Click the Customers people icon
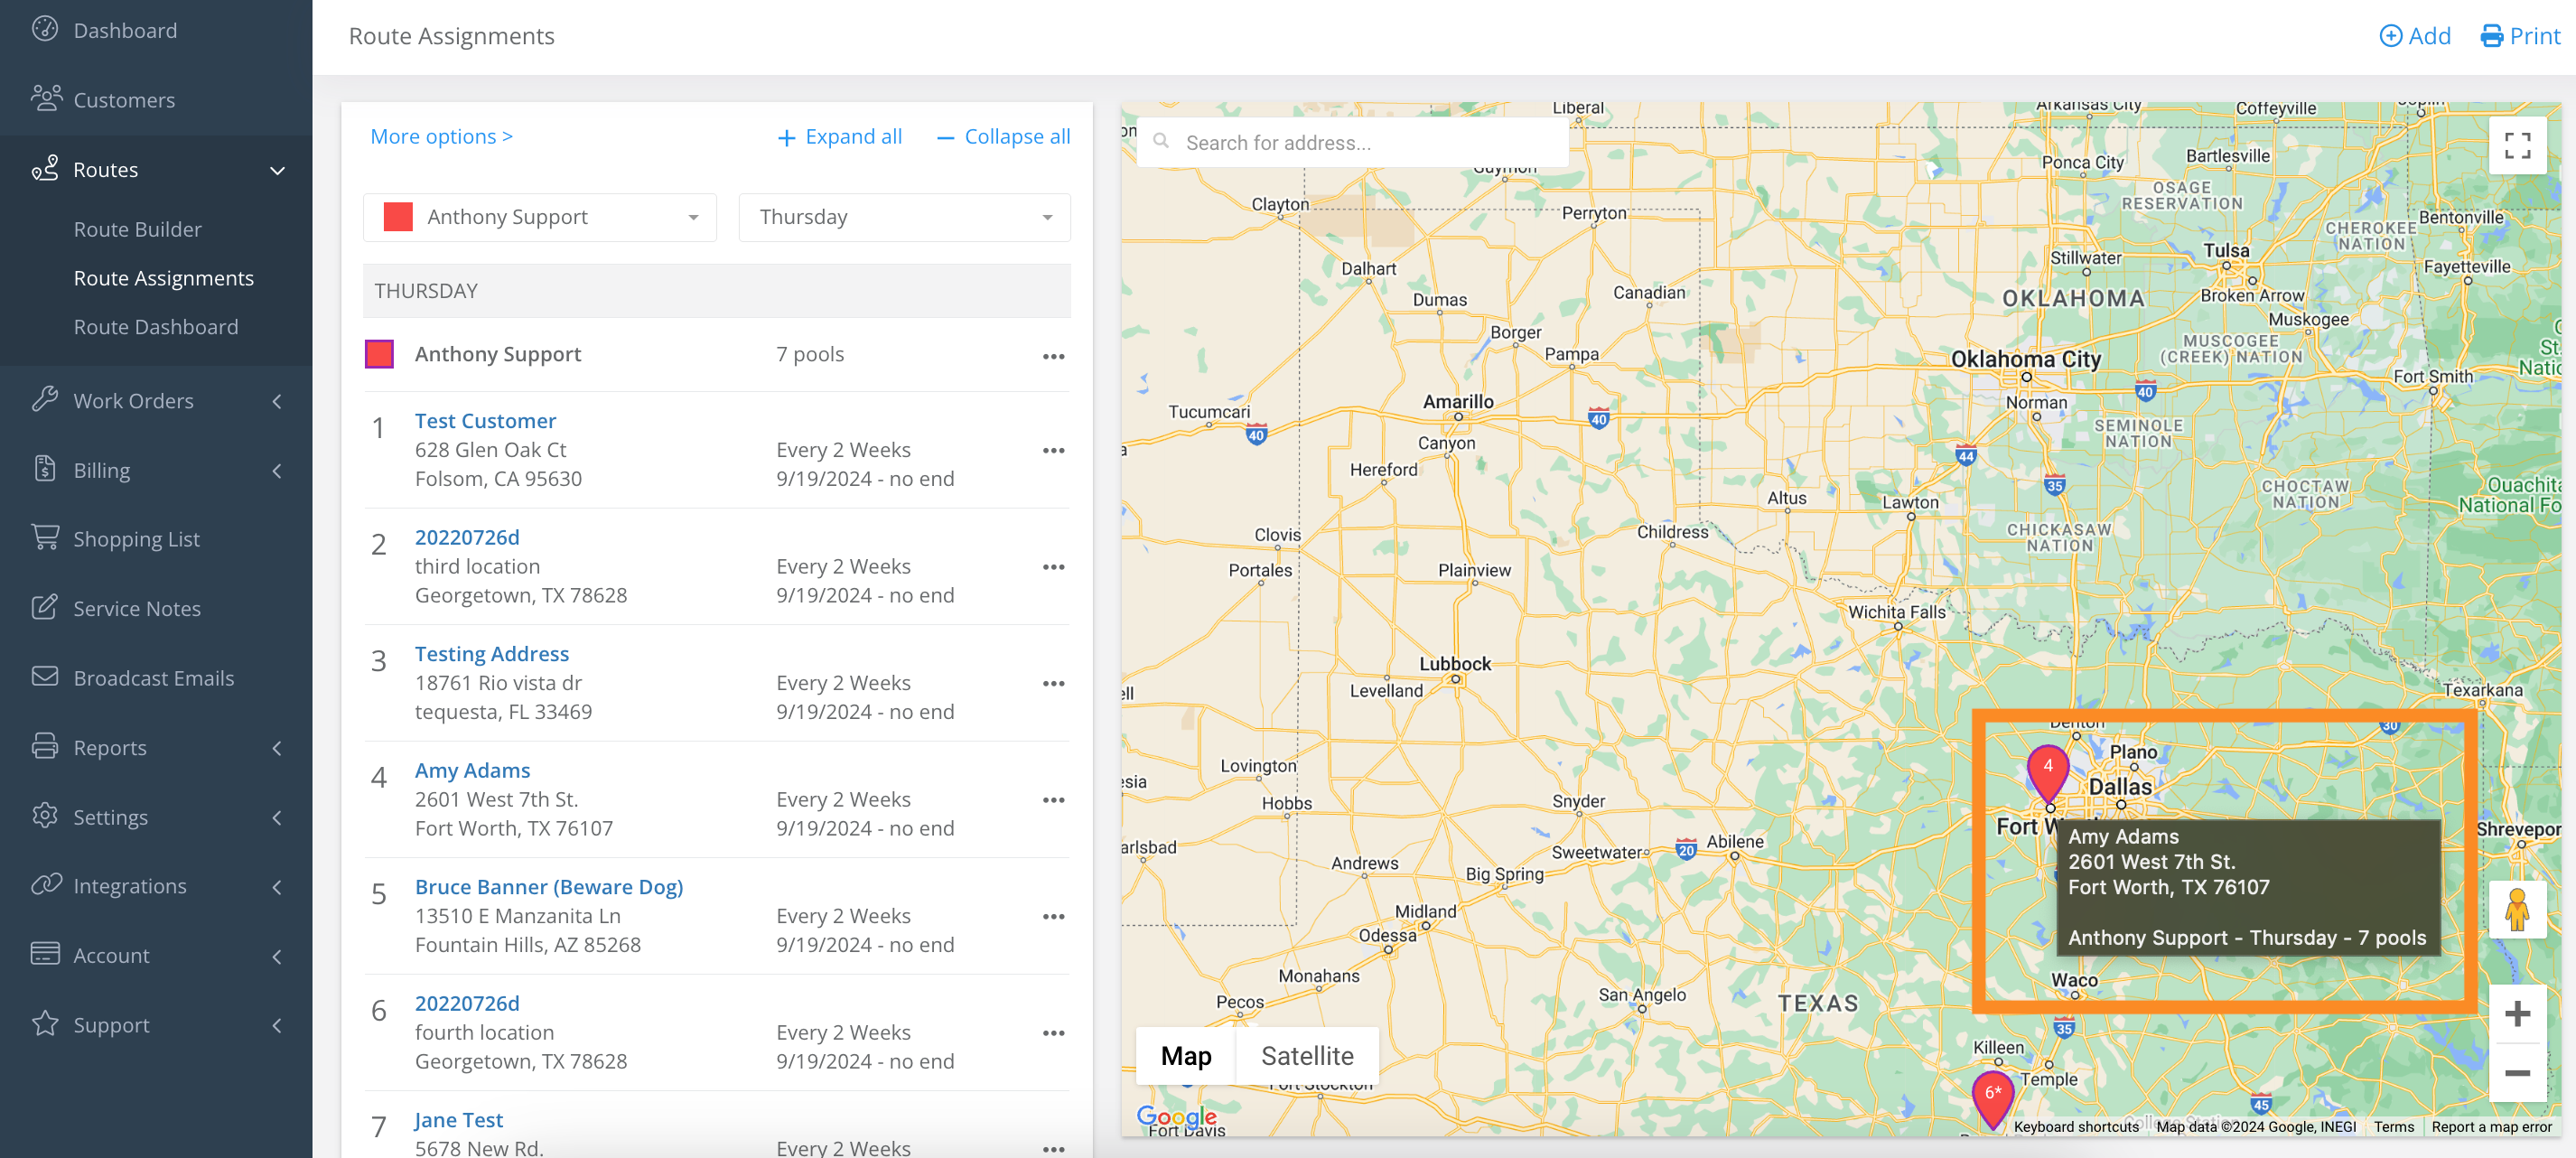Screen dimensions: 2576x1158 point(45,98)
